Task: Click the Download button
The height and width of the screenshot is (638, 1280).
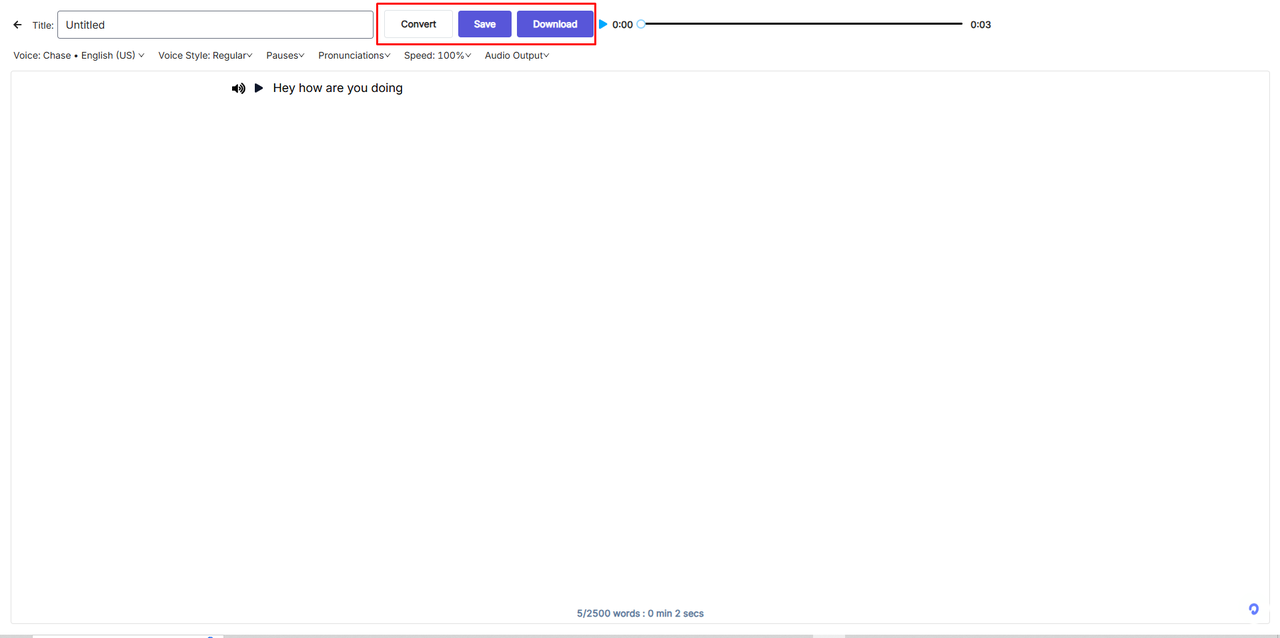Action: (555, 24)
